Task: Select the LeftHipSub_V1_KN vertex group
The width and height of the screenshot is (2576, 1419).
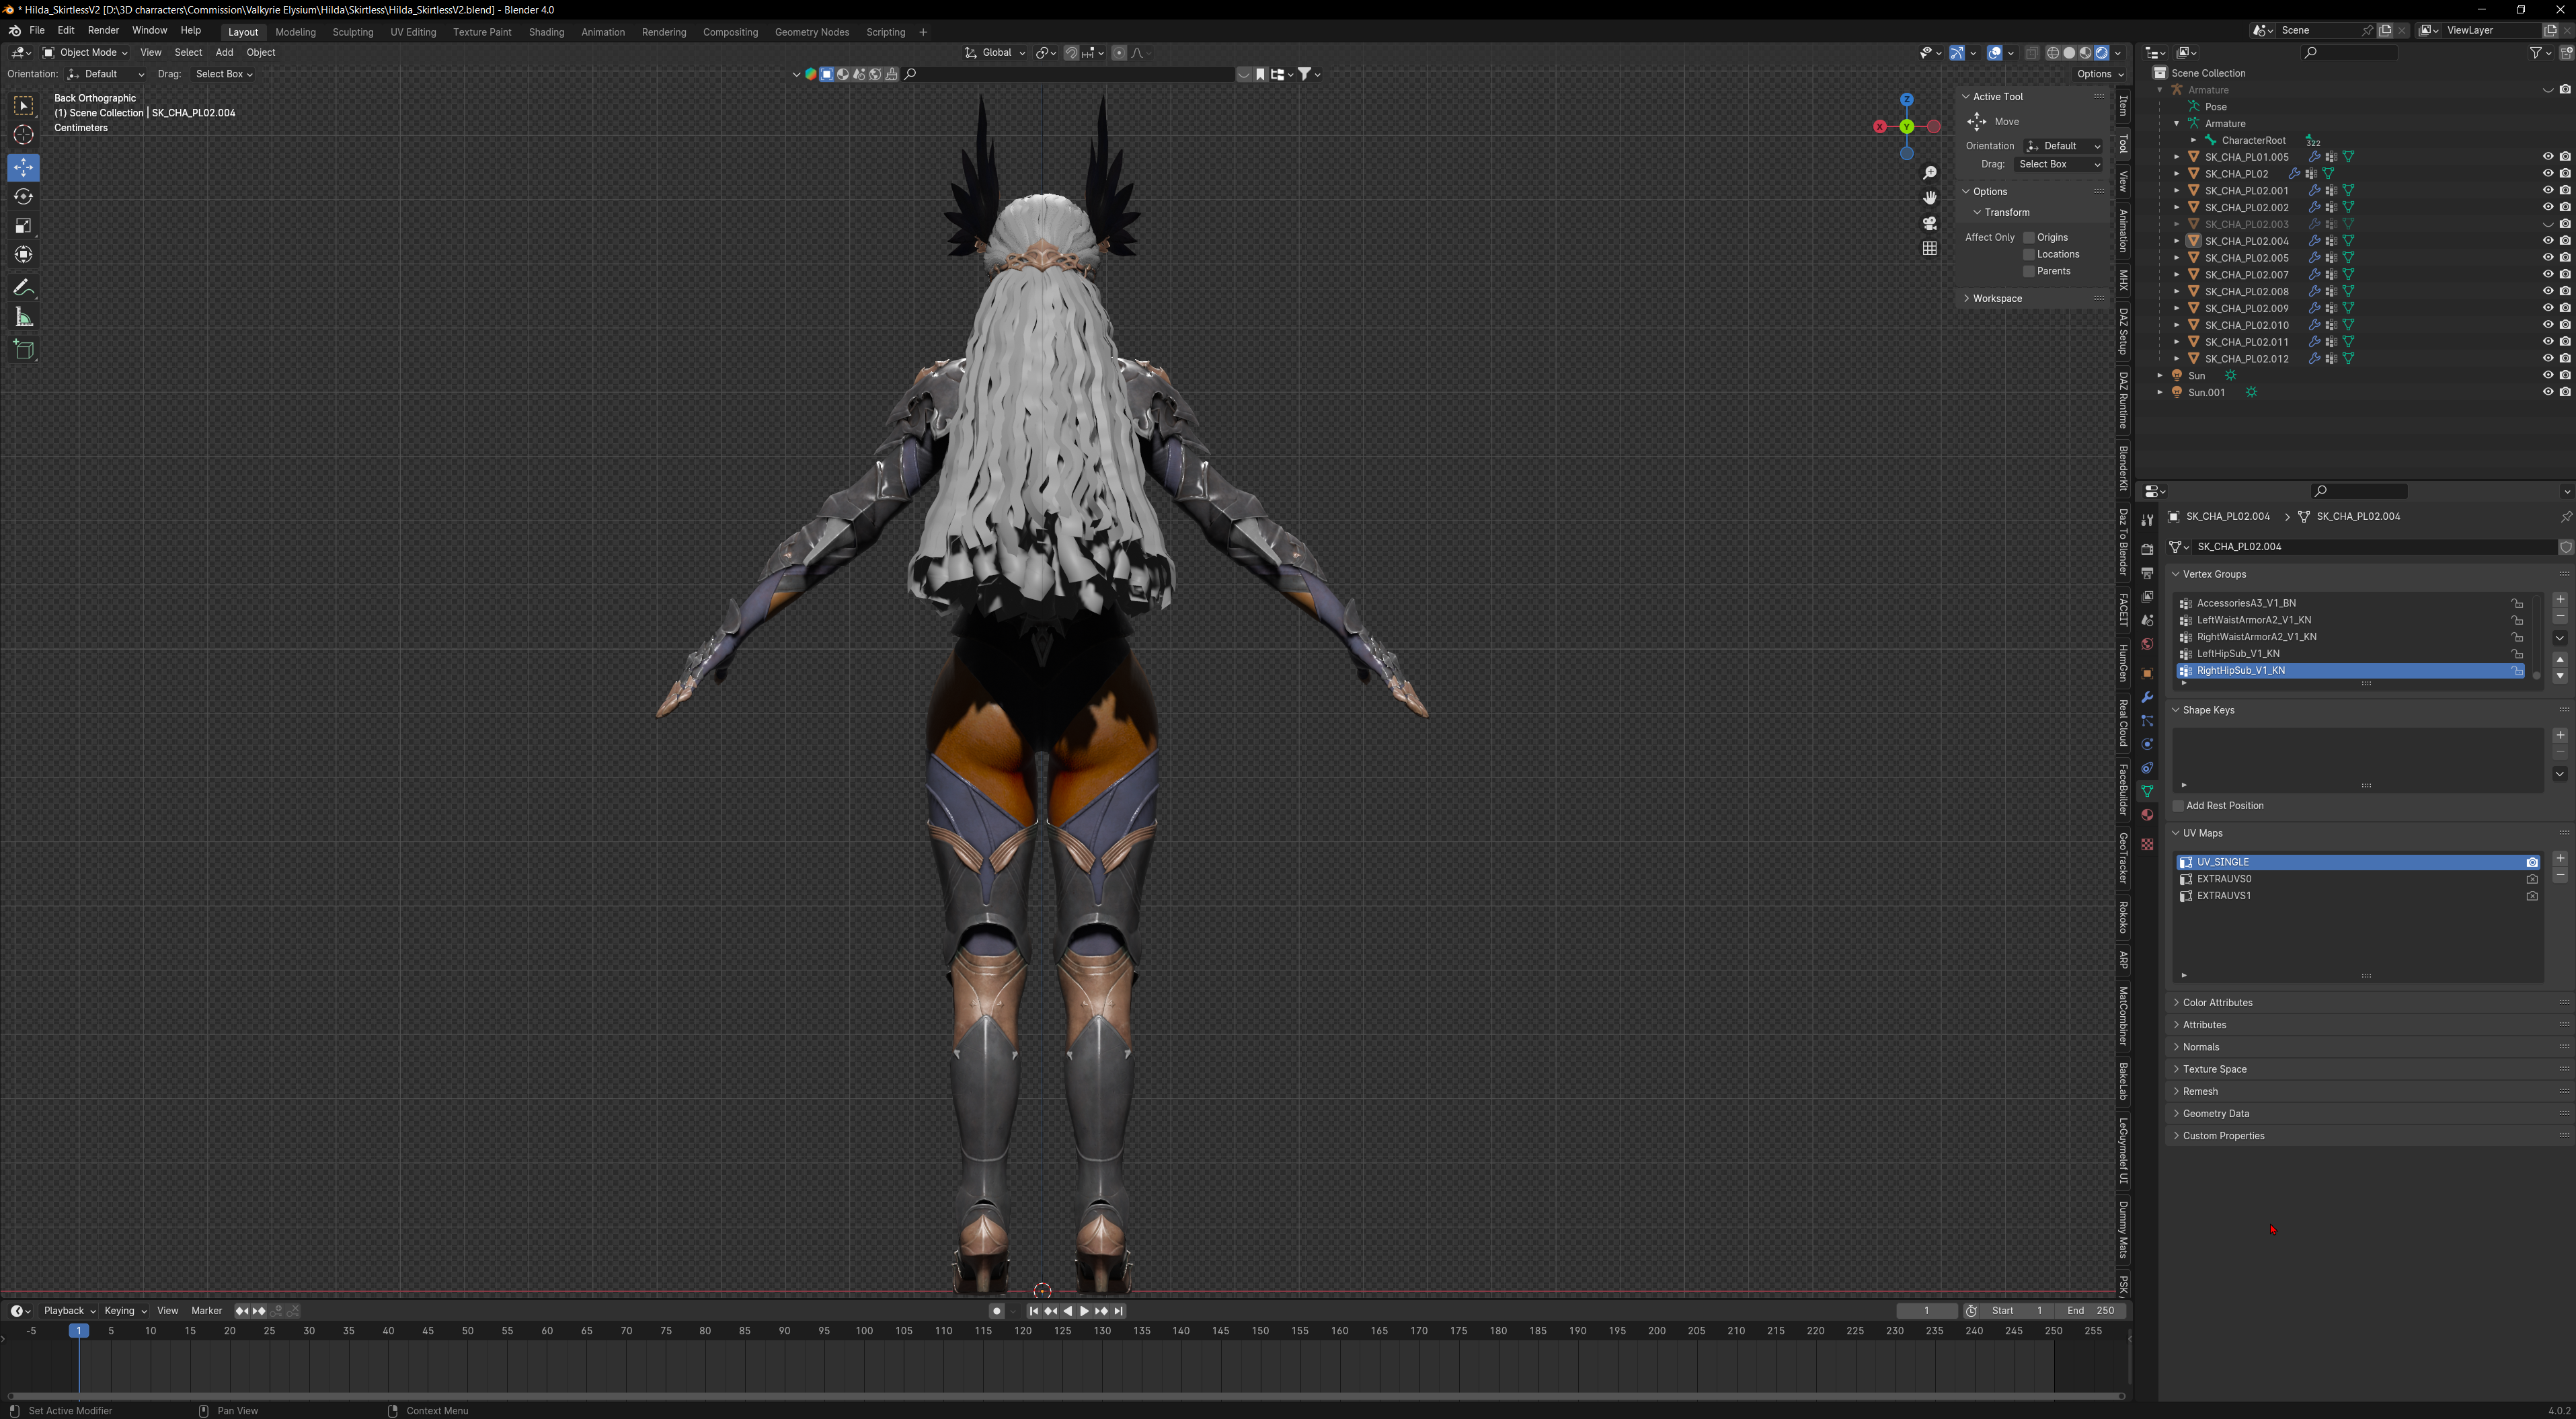Action: (2350, 654)
